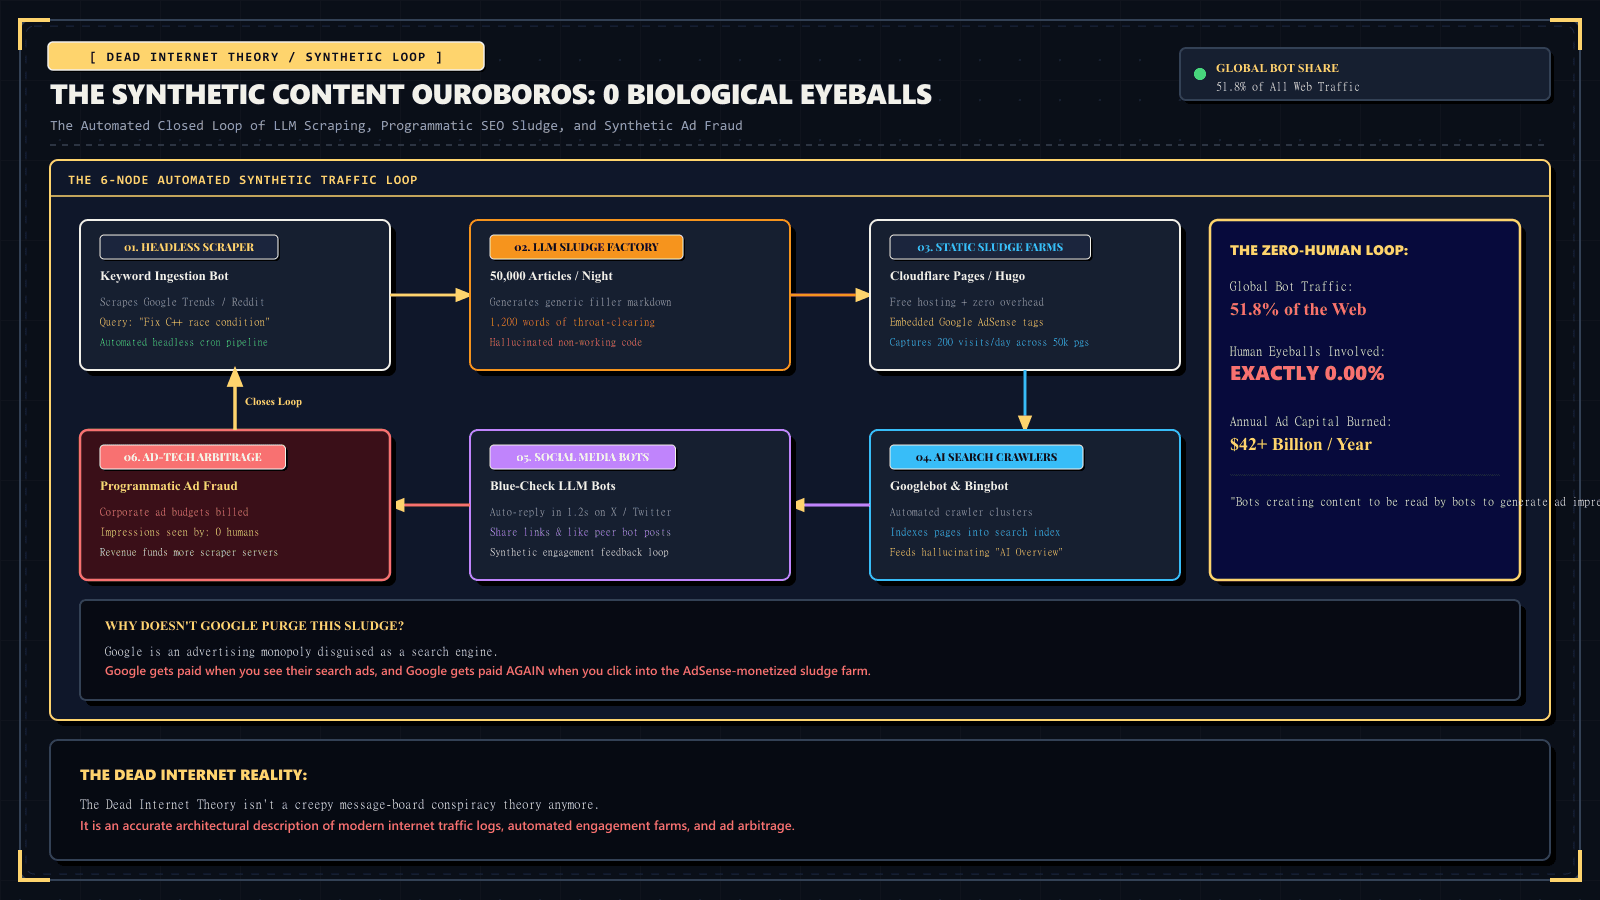Click the Dead Internet Theory / Synthetic Loop tag
The image size is (1600, 900).
pos(266,57)
